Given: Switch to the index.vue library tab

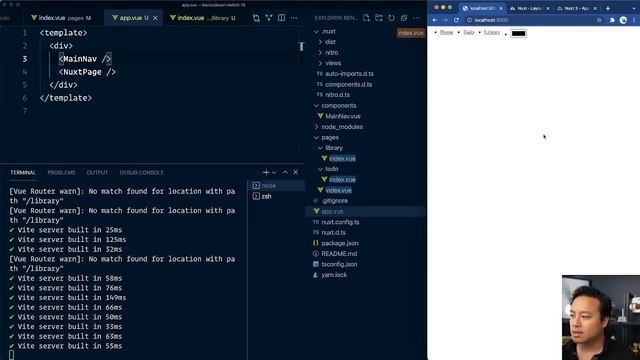Looking at the screenshot, I should tap(203, 18).
